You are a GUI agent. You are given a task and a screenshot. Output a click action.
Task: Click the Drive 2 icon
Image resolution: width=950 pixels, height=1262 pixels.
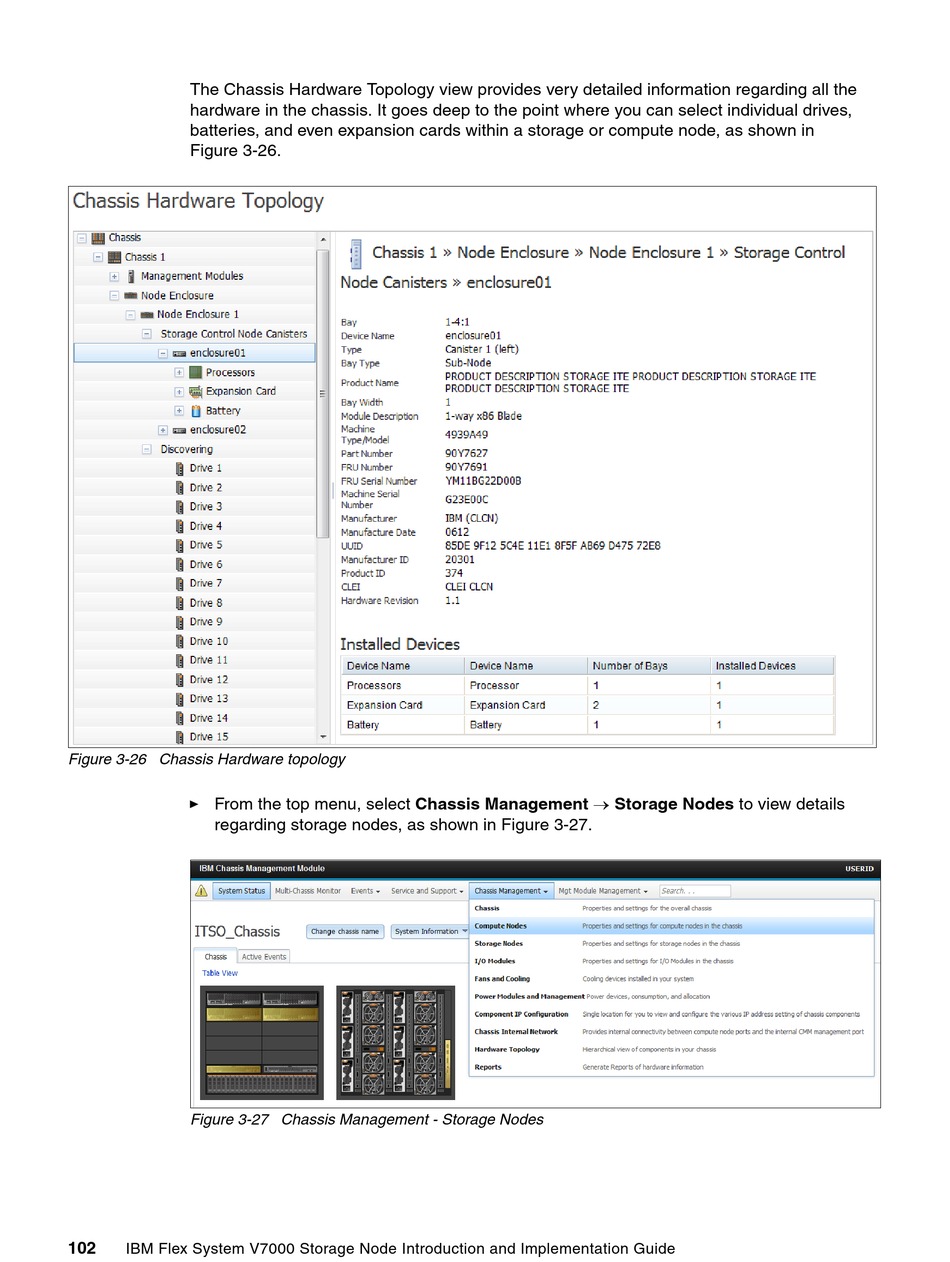(180, 488)
